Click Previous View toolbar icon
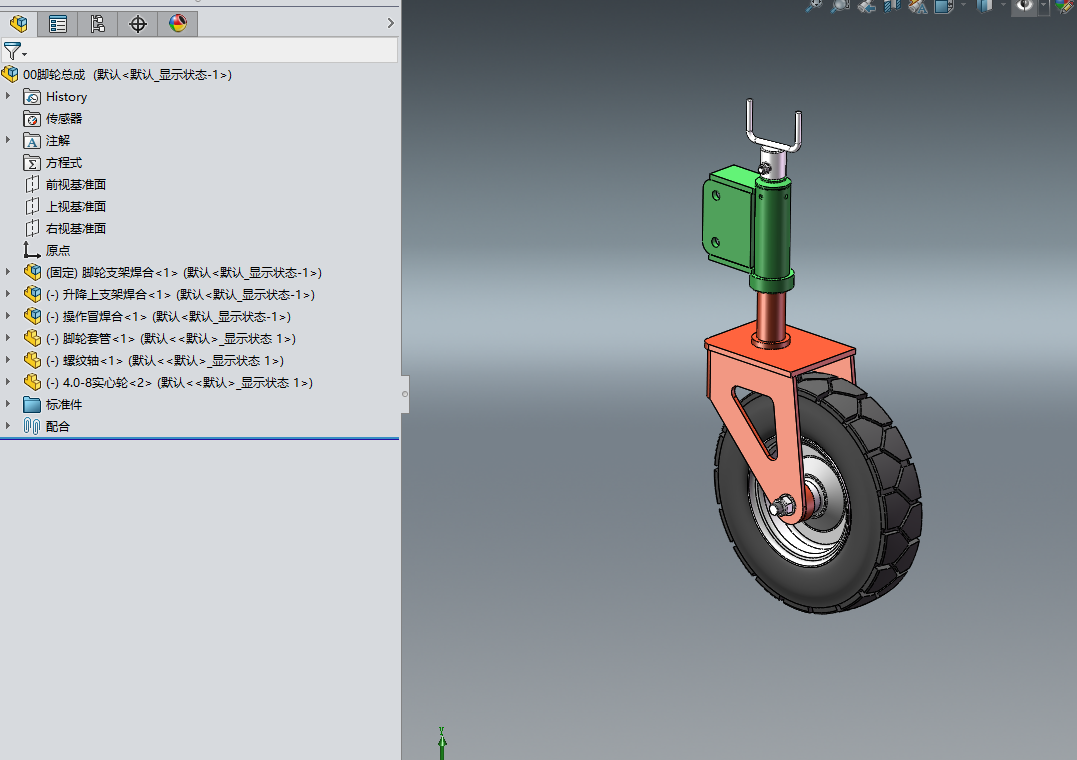 [867, 6]
